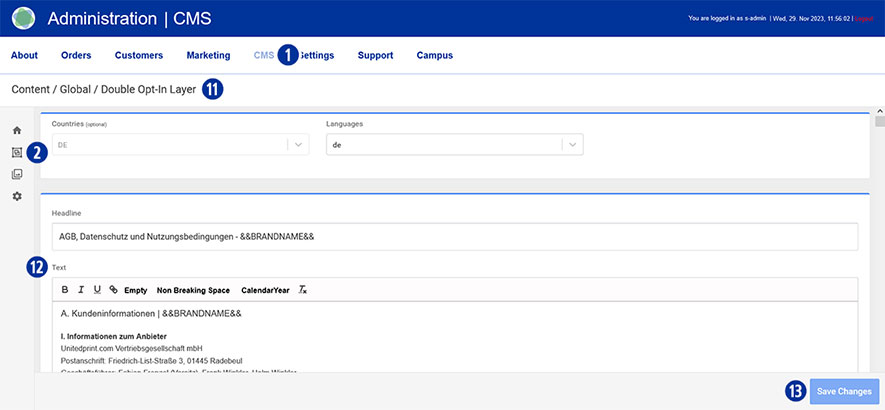
Task: Click into the Headline input field
Action: tap(455, 237)
